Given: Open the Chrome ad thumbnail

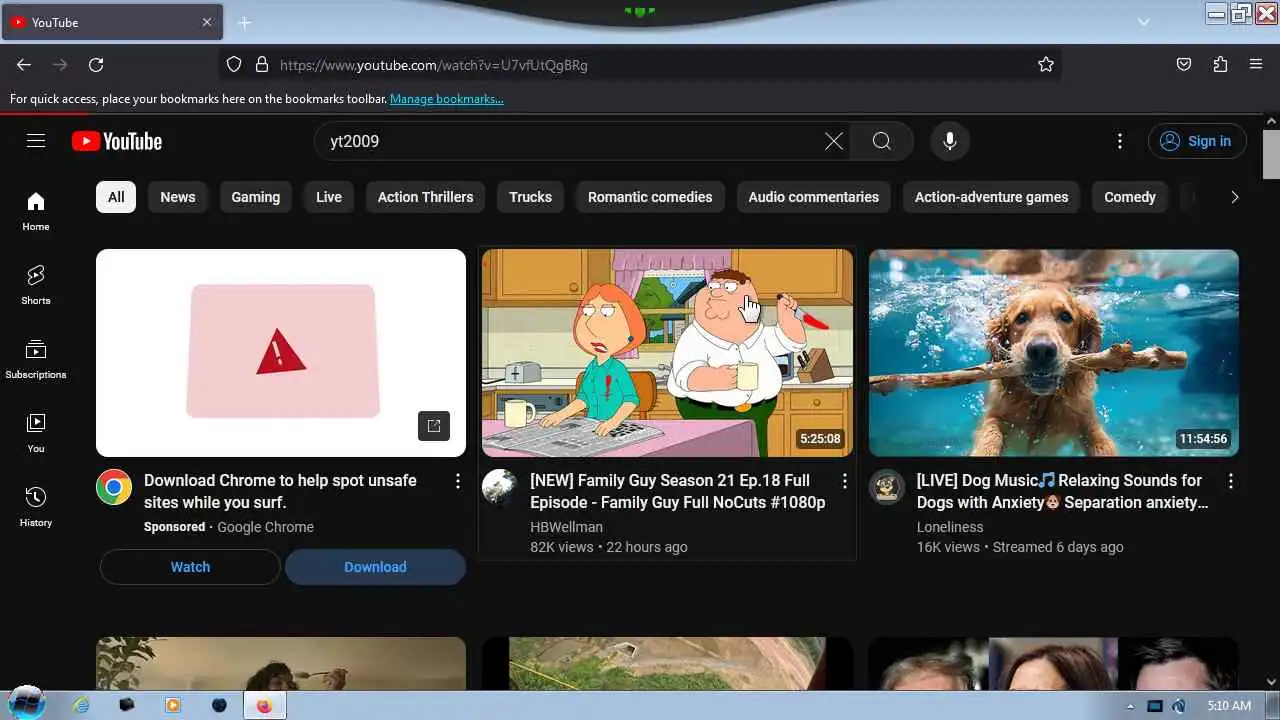Looking at the screenshot, I should (281, 353).
